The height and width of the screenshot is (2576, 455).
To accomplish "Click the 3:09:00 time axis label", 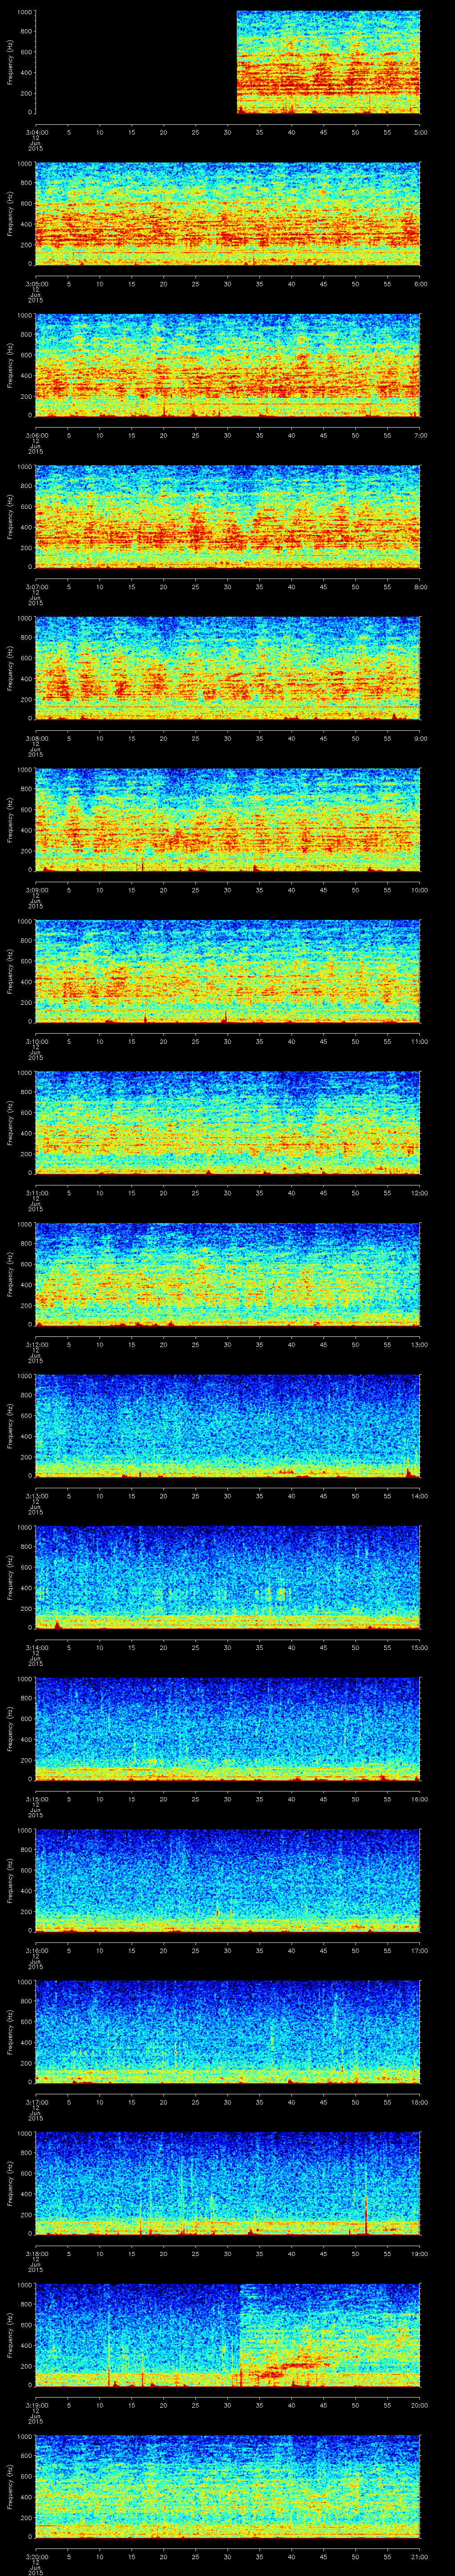I will (35, 890).
